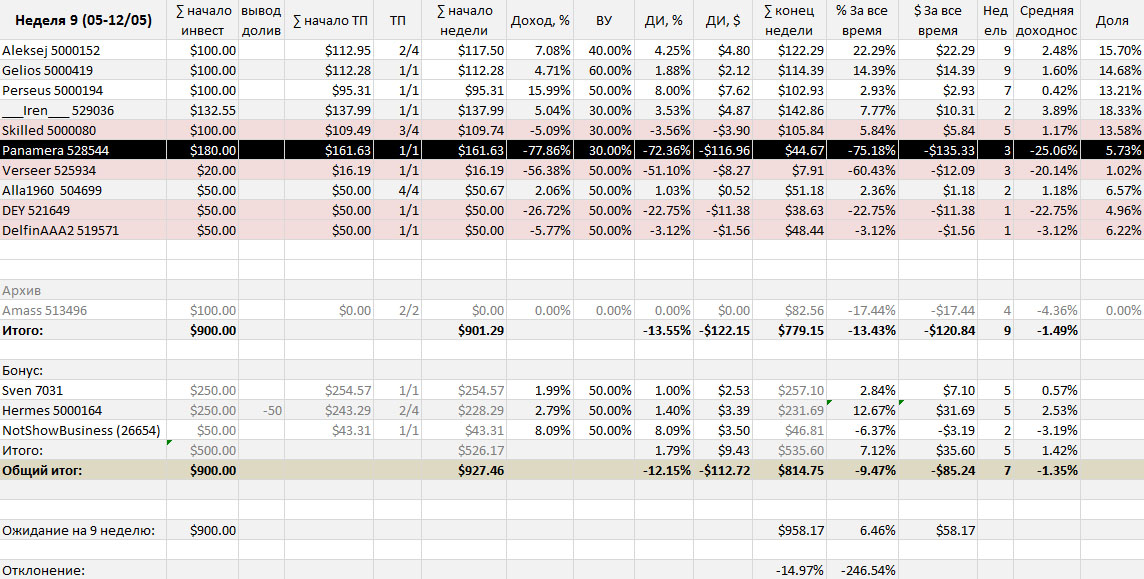Select the Perseus income cell '15.99%'
Image resolution: width=1144 pixels, height=579 pixels.
click(540, 90)
